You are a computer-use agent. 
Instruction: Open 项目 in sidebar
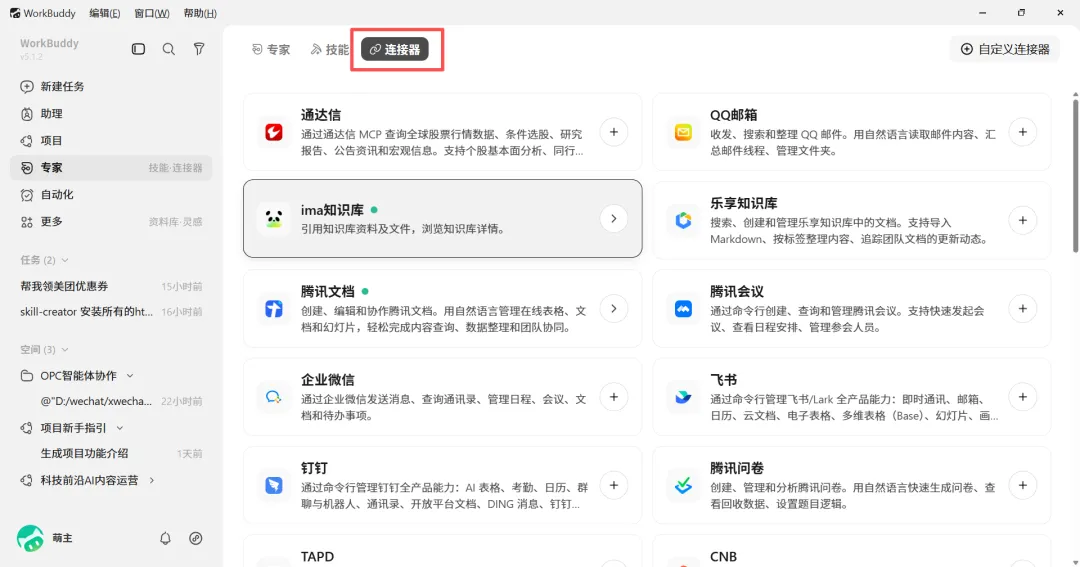[x=111, y=141]
